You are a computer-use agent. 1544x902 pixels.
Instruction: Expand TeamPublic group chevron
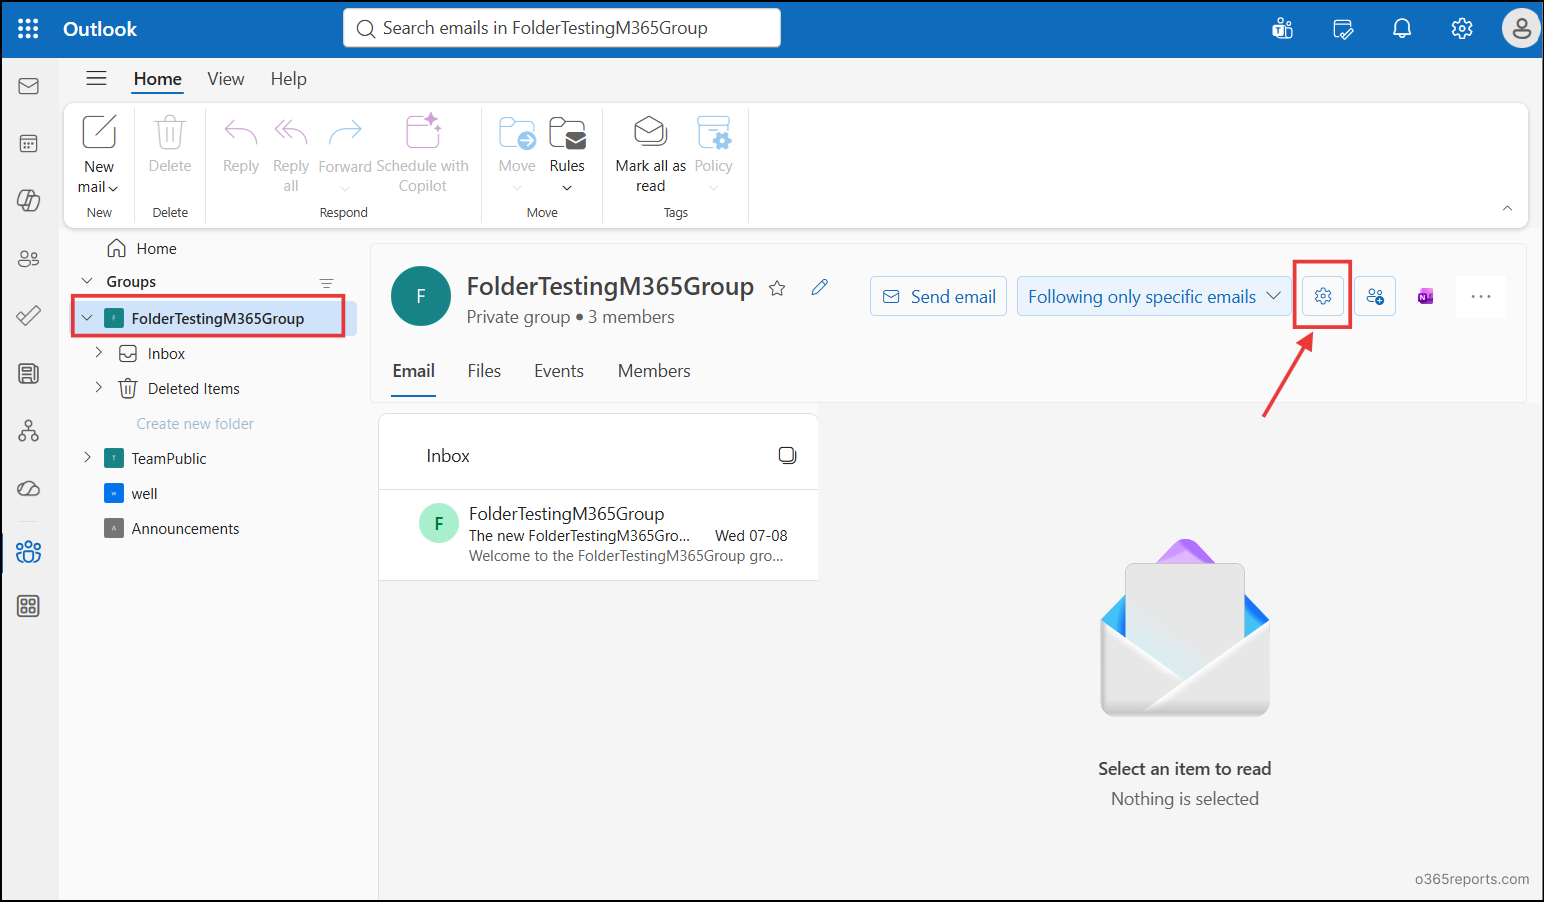(87, 458)
